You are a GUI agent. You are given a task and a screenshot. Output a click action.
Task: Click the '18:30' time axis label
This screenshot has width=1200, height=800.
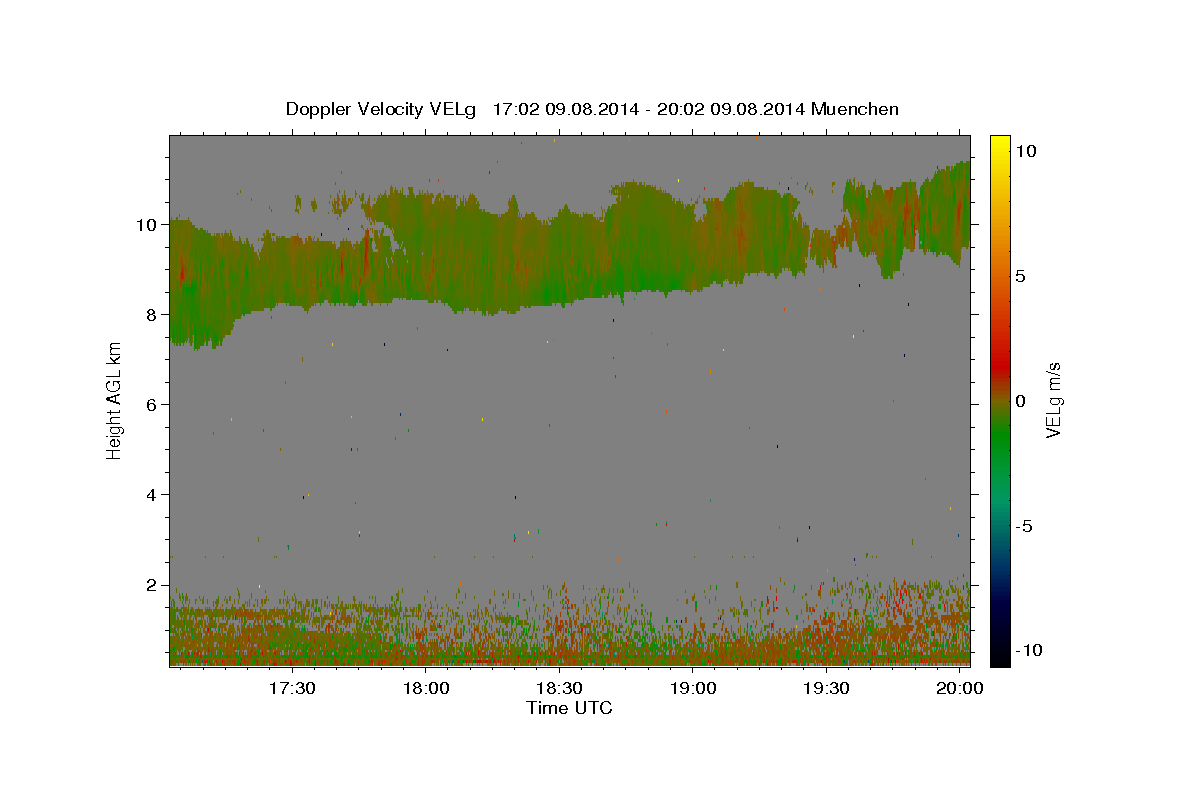[560, 688]
